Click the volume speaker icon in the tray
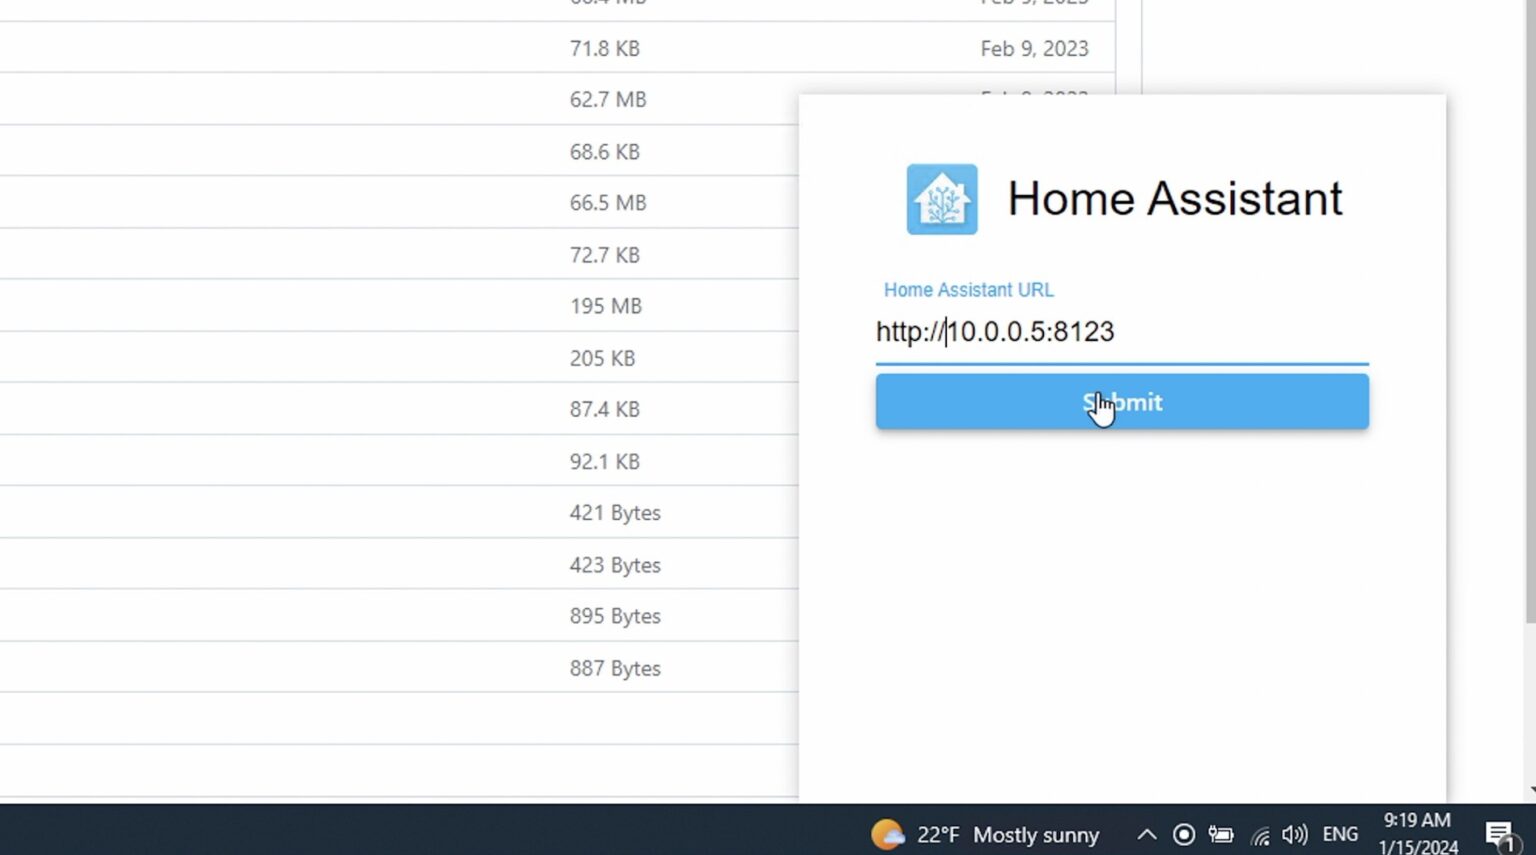The width and height of the screenshot is (1536, 855). 1295,834
